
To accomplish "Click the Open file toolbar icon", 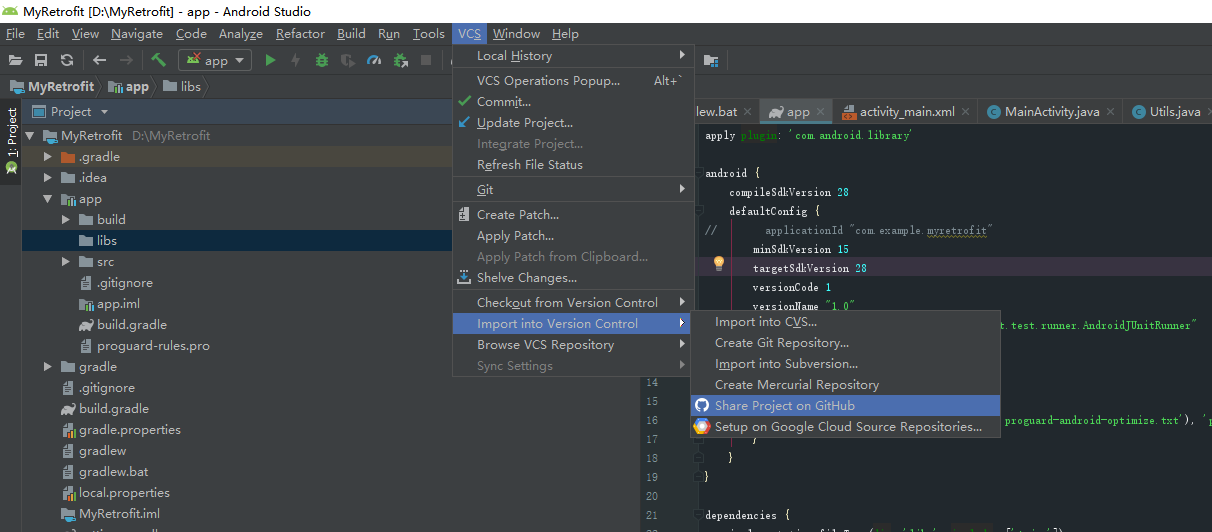I will (15, 60).
